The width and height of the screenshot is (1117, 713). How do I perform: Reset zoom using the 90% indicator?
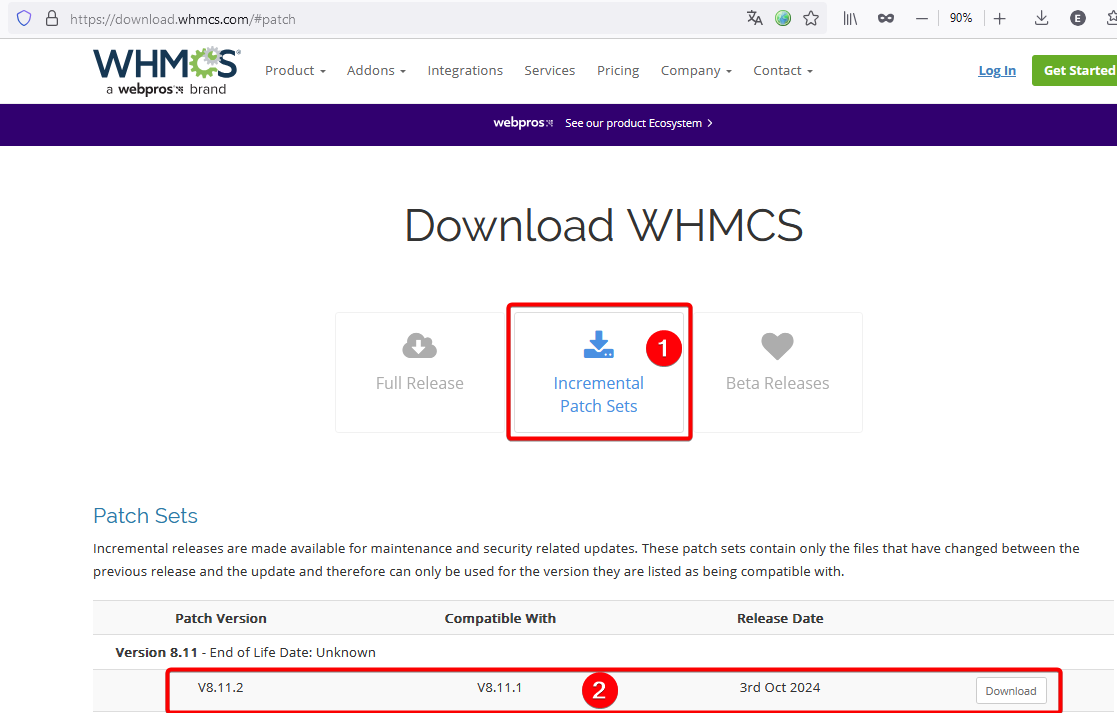click(x=960, y=19)
